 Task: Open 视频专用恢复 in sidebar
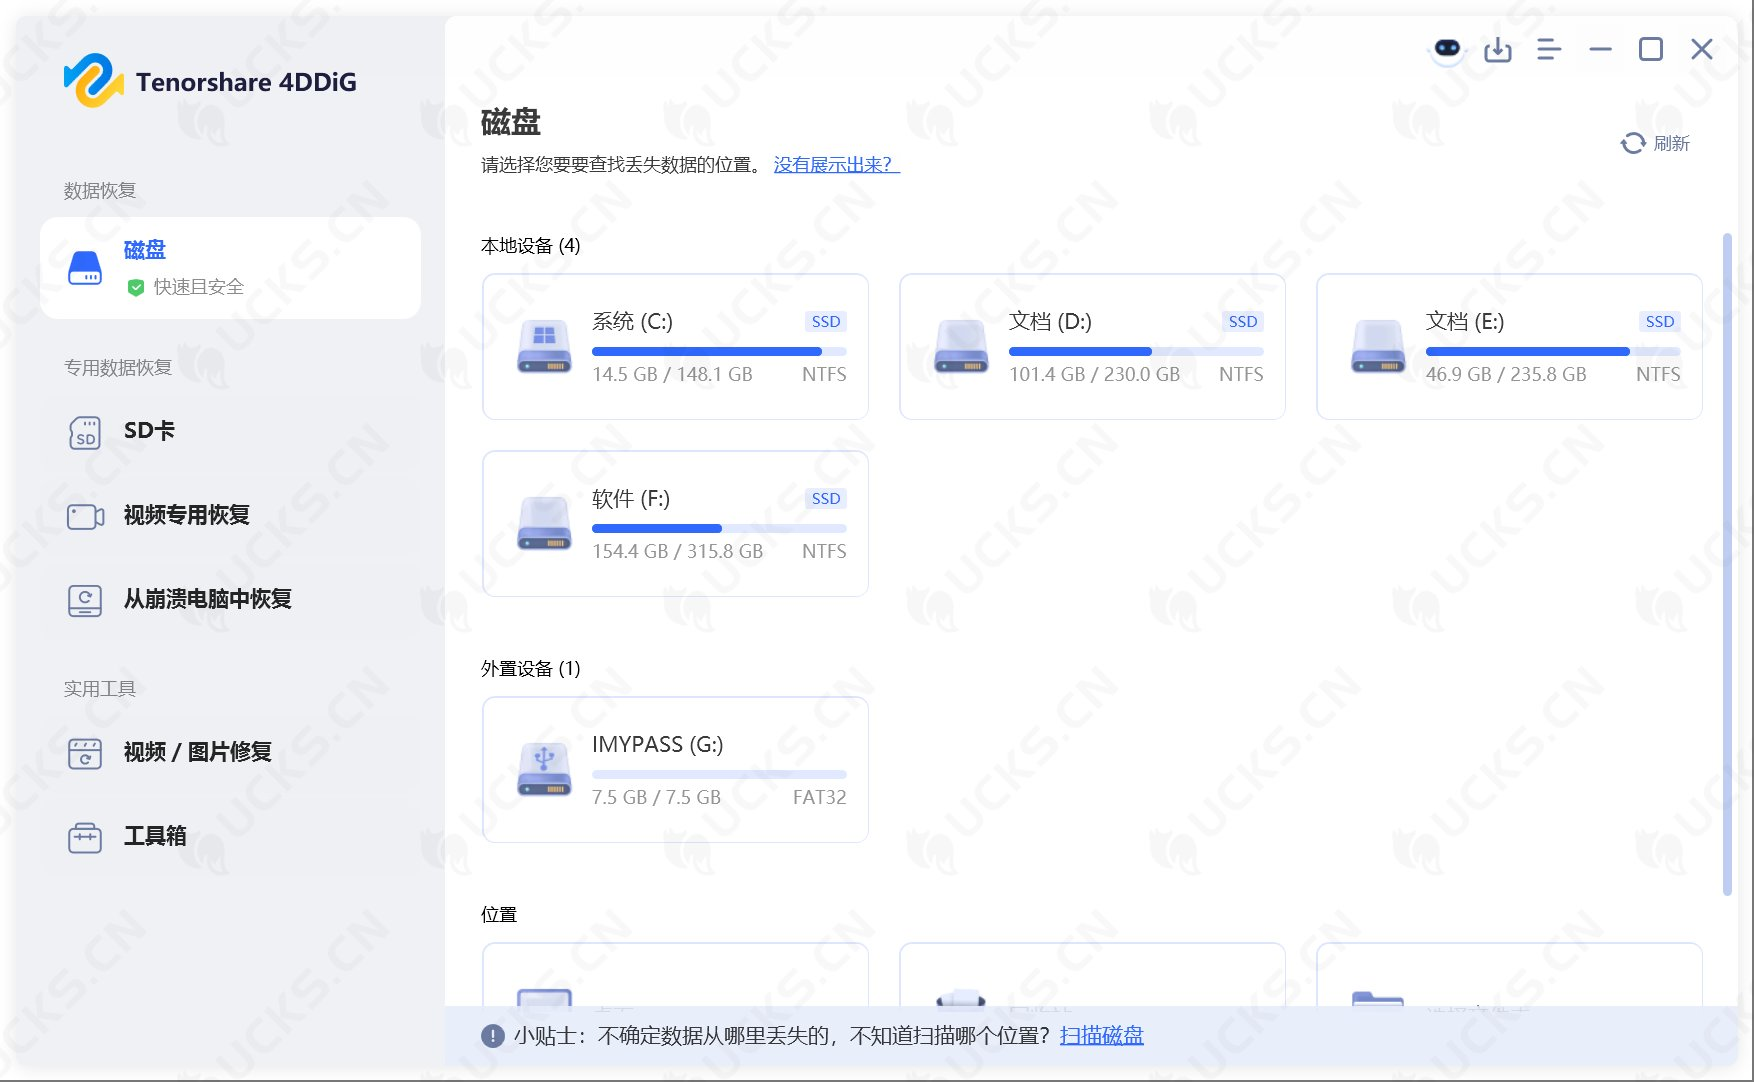230,515
